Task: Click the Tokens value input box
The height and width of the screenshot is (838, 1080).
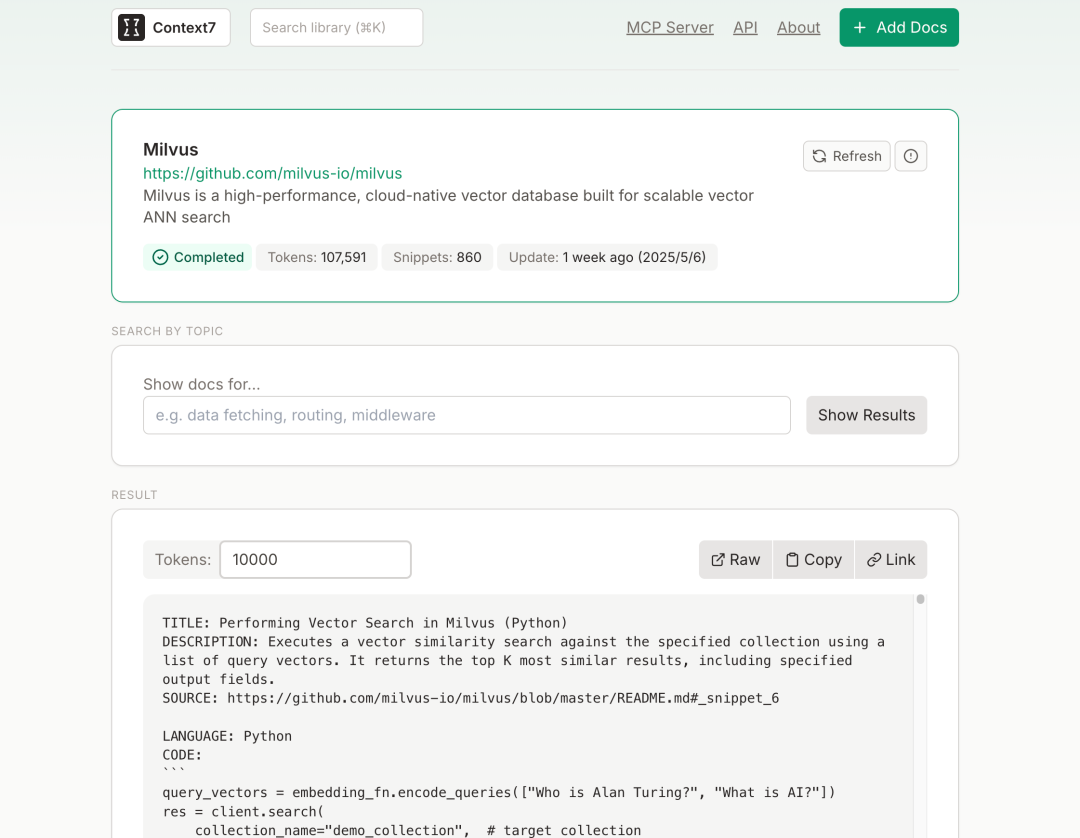Action: [x=315, y=560]
